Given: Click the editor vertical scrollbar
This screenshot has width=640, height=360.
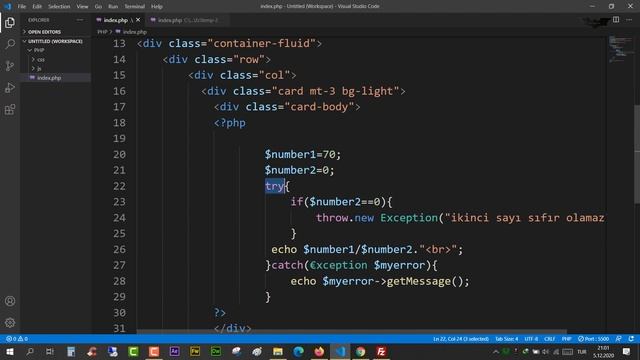Looking at the screenshot, I should [637, 155].
